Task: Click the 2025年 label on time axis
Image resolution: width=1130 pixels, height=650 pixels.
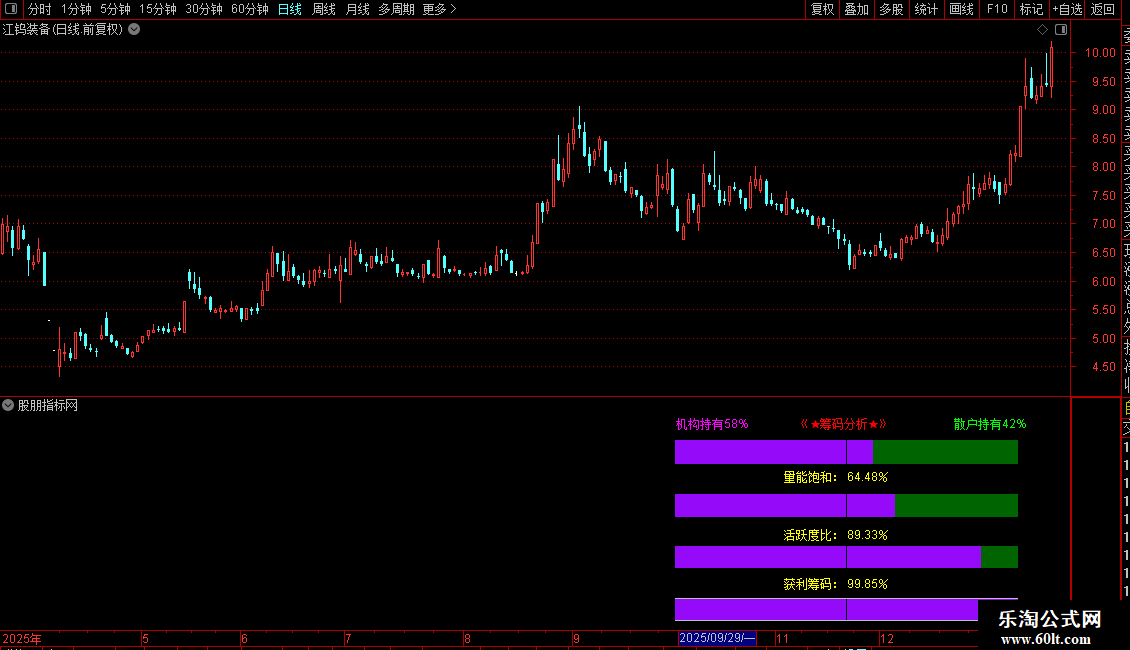Action: click(22, 638)
